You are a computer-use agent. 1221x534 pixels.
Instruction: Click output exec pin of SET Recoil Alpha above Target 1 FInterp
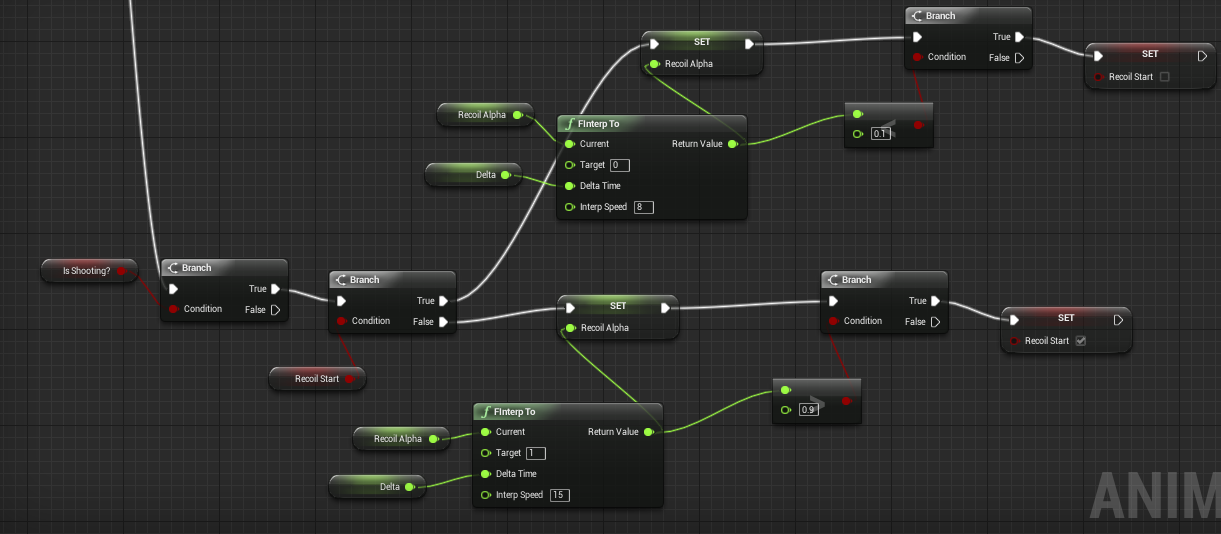[x=666, y=307]
